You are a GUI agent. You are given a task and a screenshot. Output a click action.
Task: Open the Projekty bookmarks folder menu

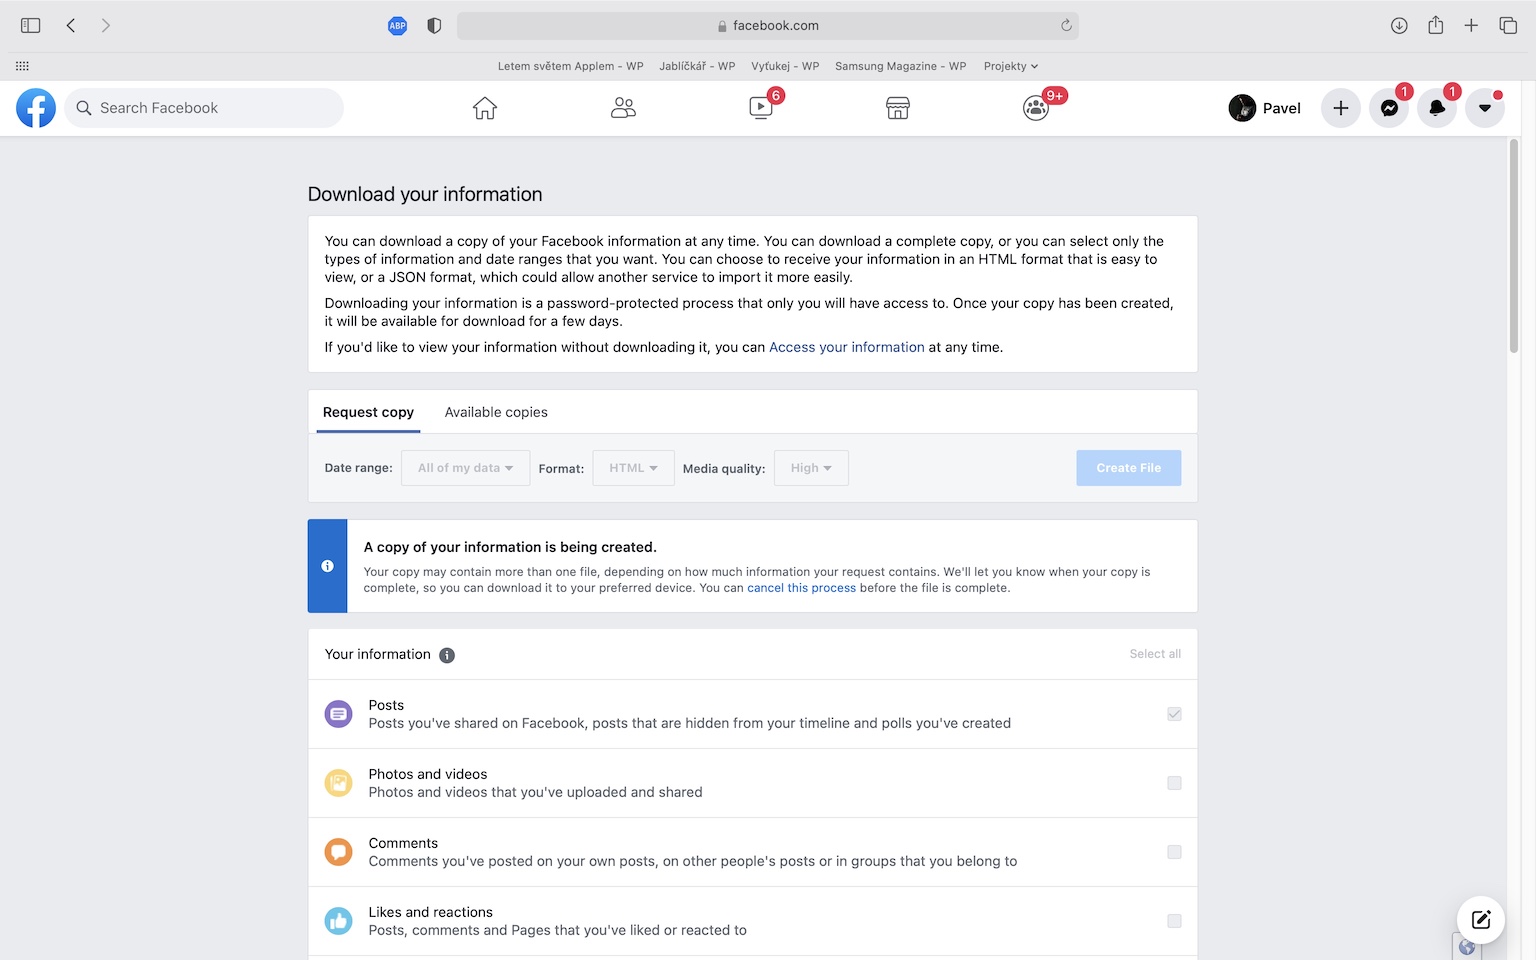click(1010, 66)
